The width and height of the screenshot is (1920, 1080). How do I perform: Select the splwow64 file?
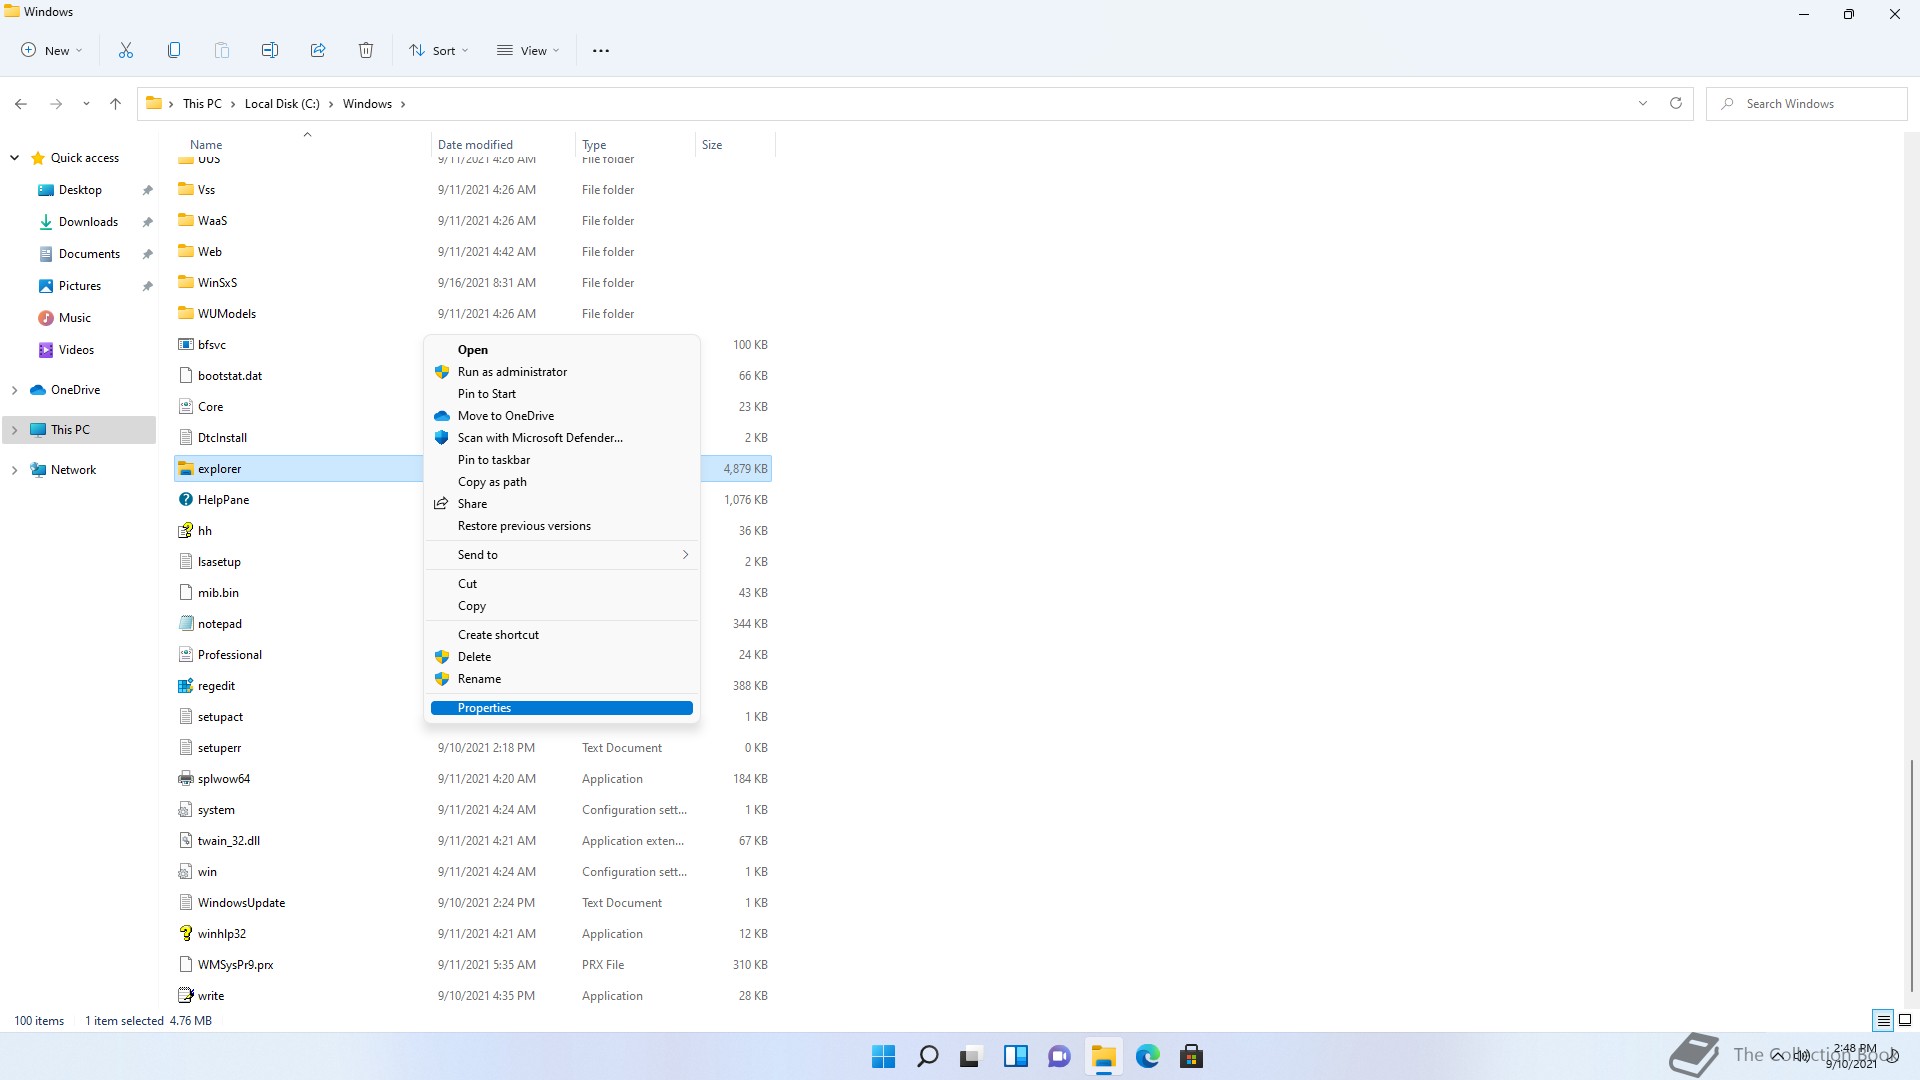(x=224, y=779)
